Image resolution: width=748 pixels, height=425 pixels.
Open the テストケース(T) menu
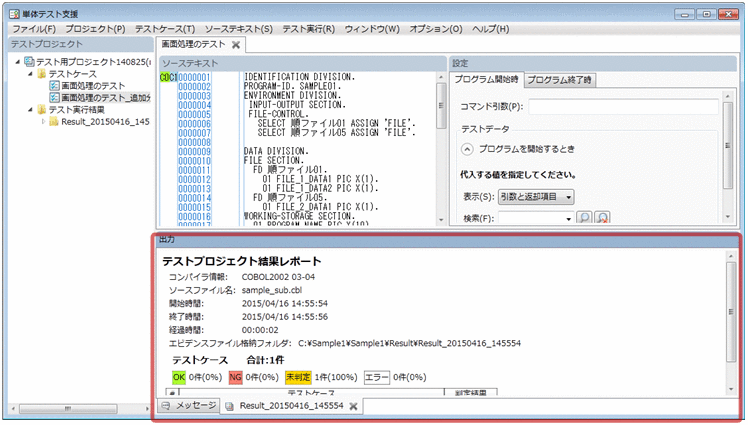[165, 29]
